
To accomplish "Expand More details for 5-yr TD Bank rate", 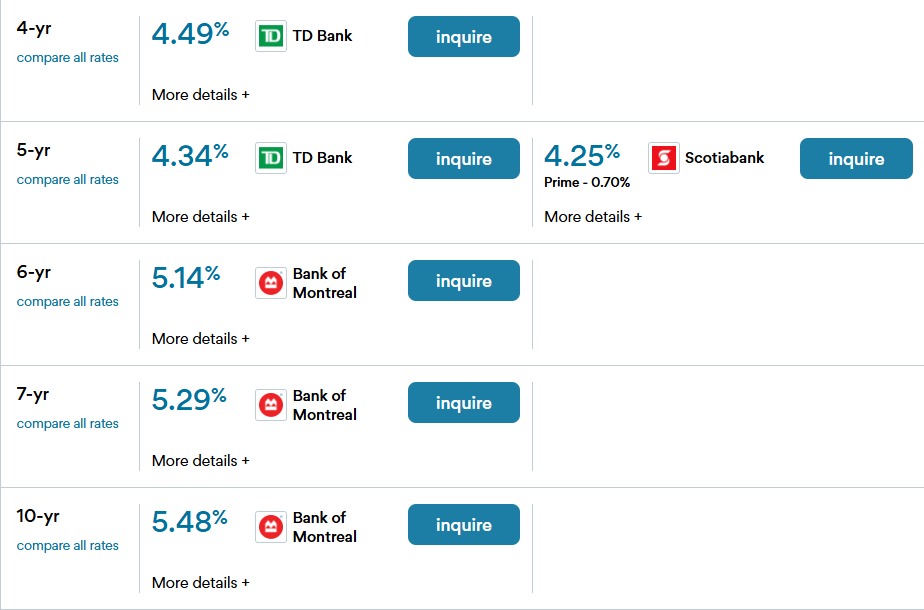I will point(200,217).
